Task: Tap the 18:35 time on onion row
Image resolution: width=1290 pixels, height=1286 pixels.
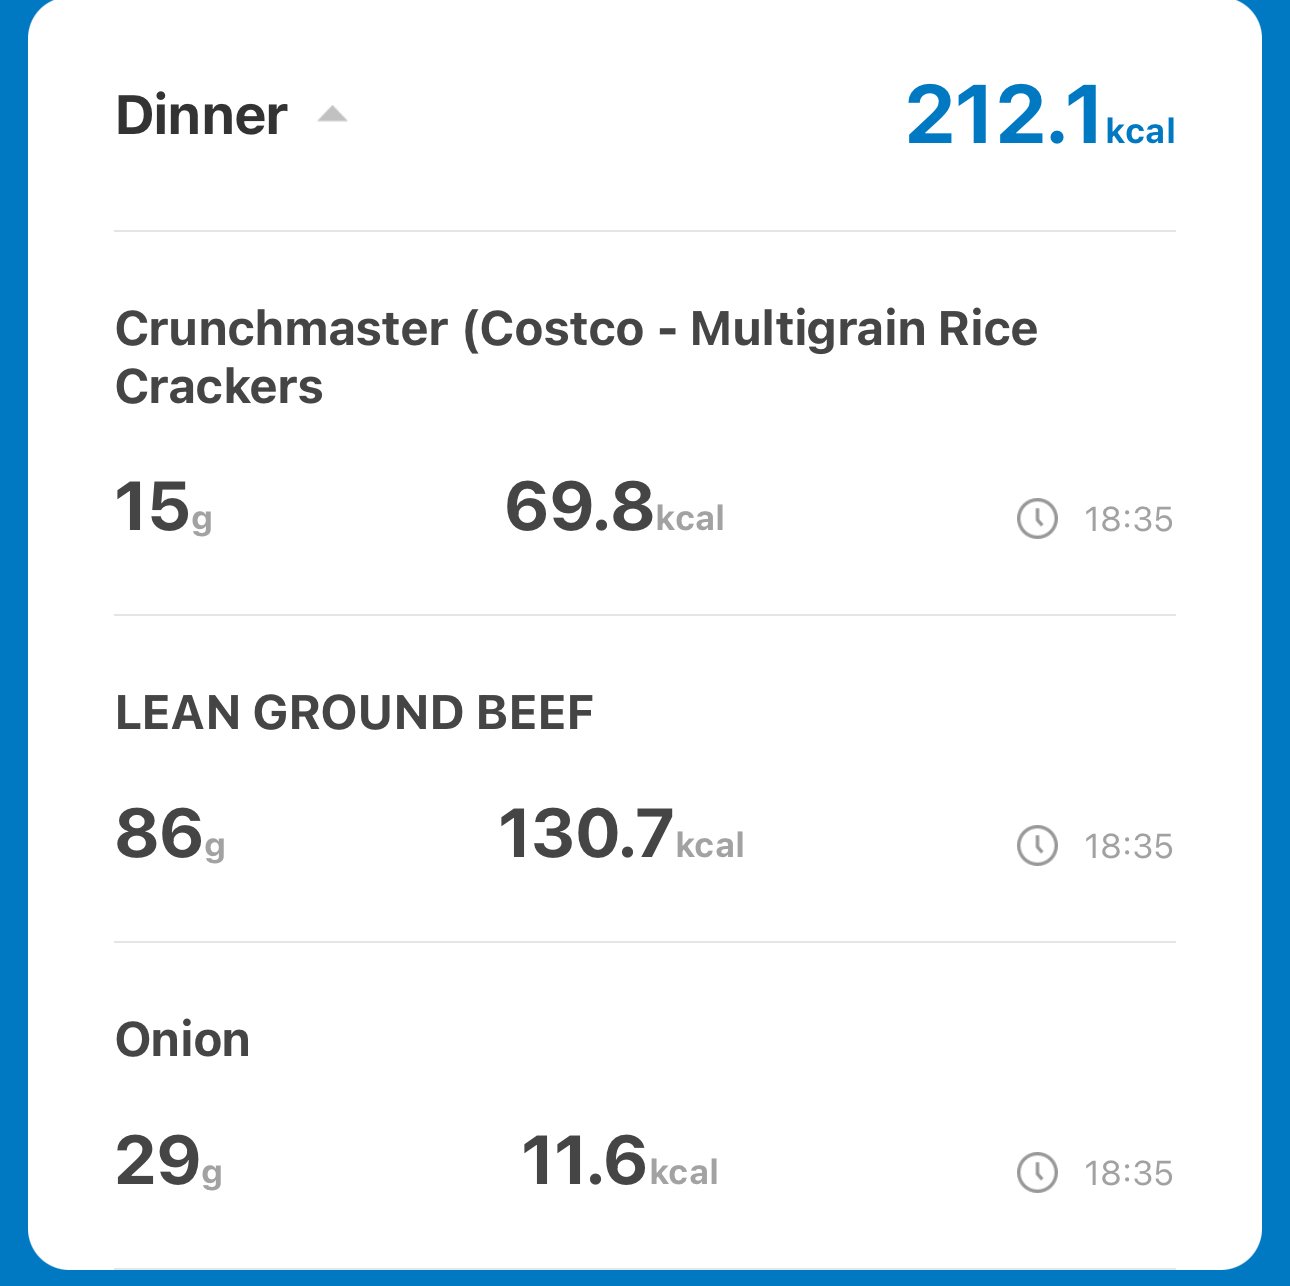Action: click(1129, 1174)
